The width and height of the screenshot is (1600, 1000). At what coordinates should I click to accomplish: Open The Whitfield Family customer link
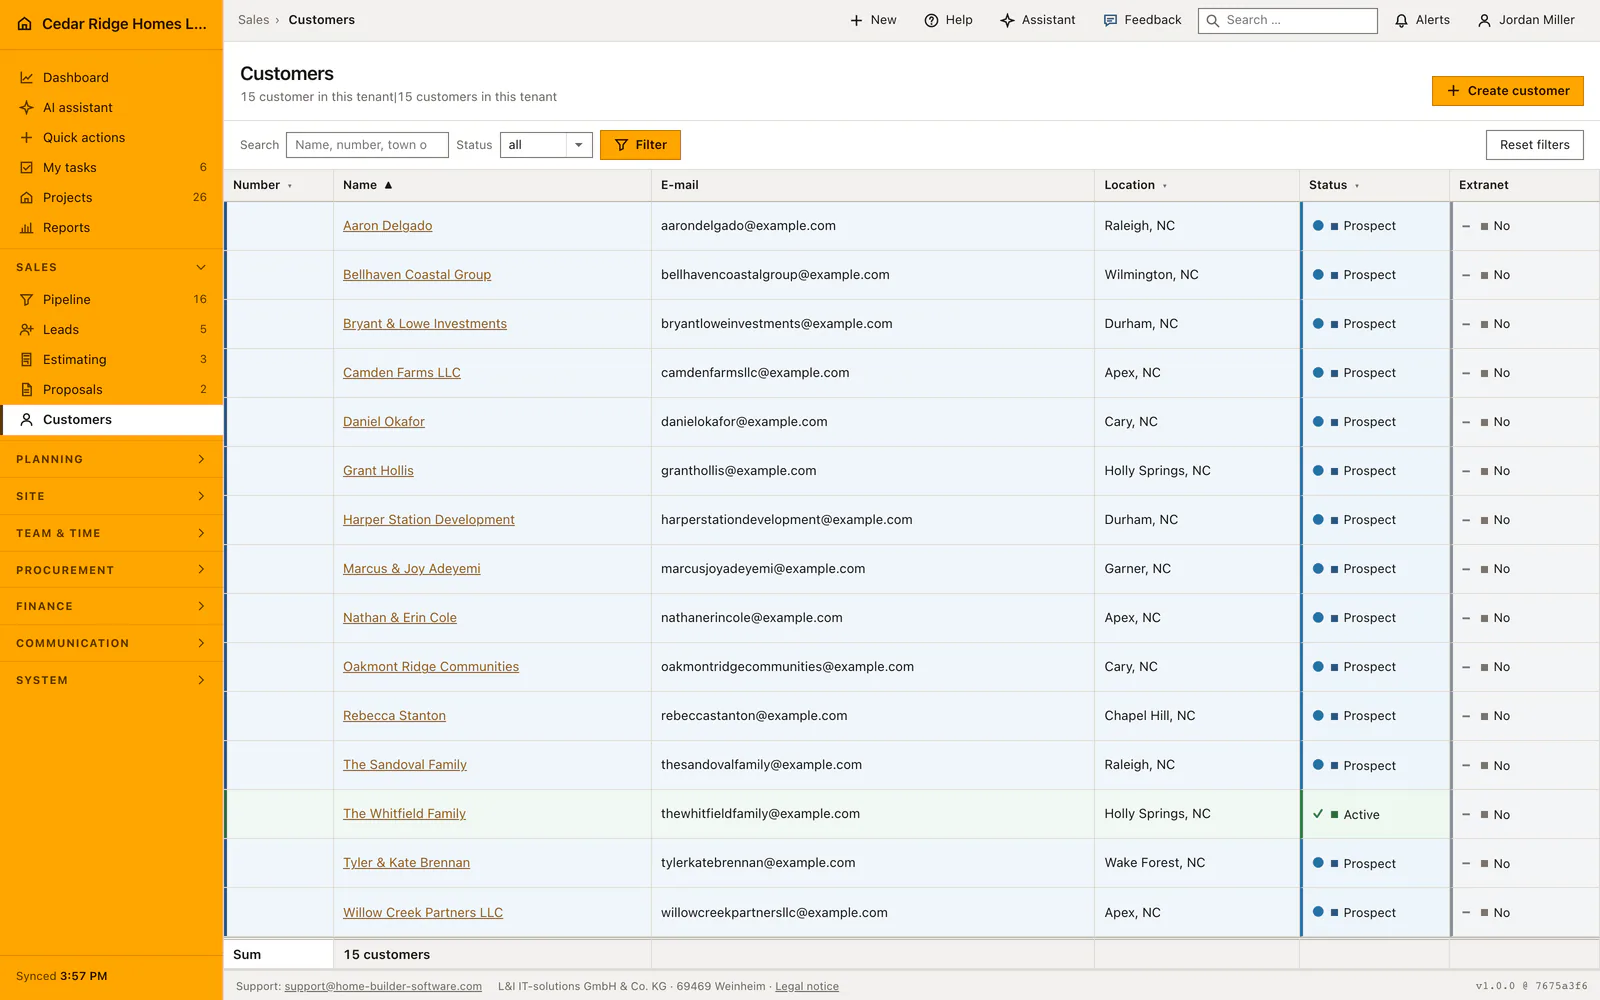tap(404, 814)
